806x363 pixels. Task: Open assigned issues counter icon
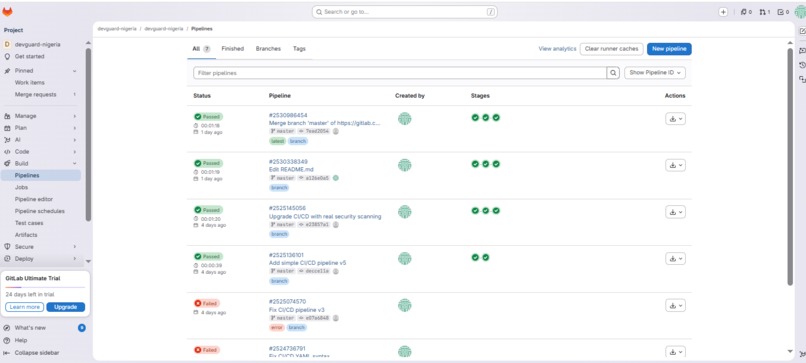point(746,12)
